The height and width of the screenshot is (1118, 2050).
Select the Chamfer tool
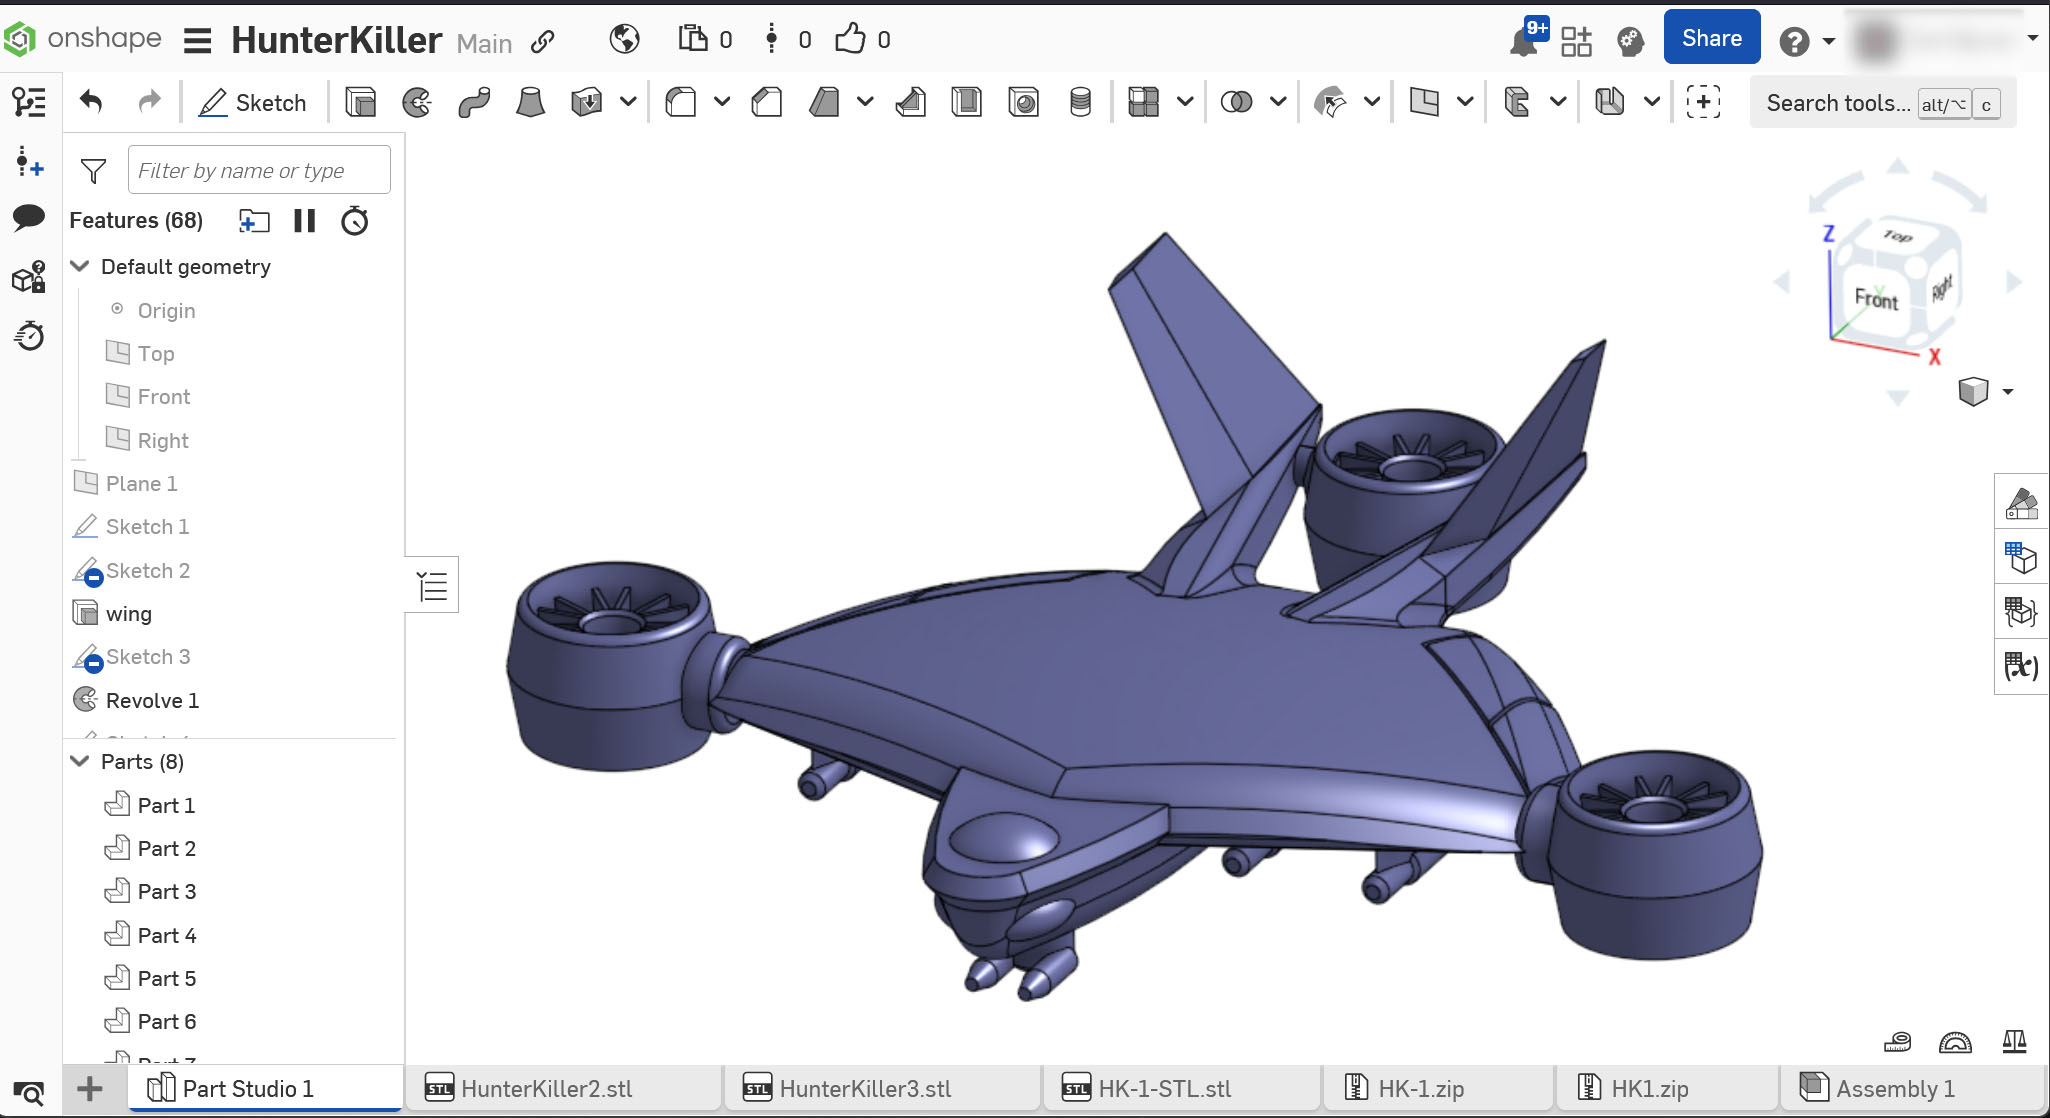click(767, 102)
